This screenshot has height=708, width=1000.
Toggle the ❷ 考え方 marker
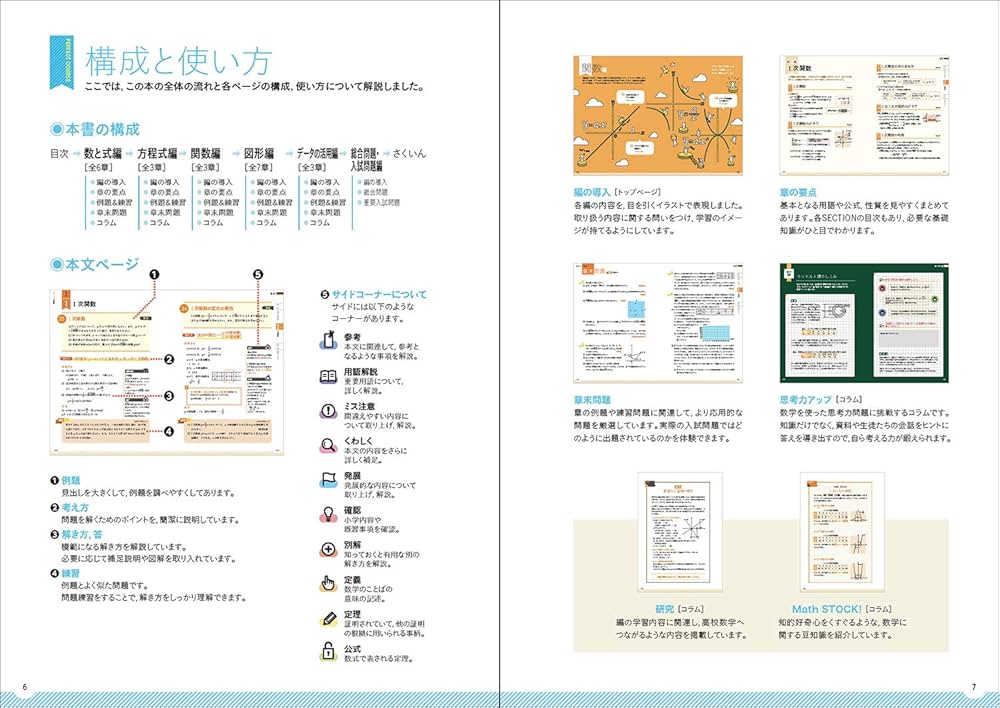54,508
